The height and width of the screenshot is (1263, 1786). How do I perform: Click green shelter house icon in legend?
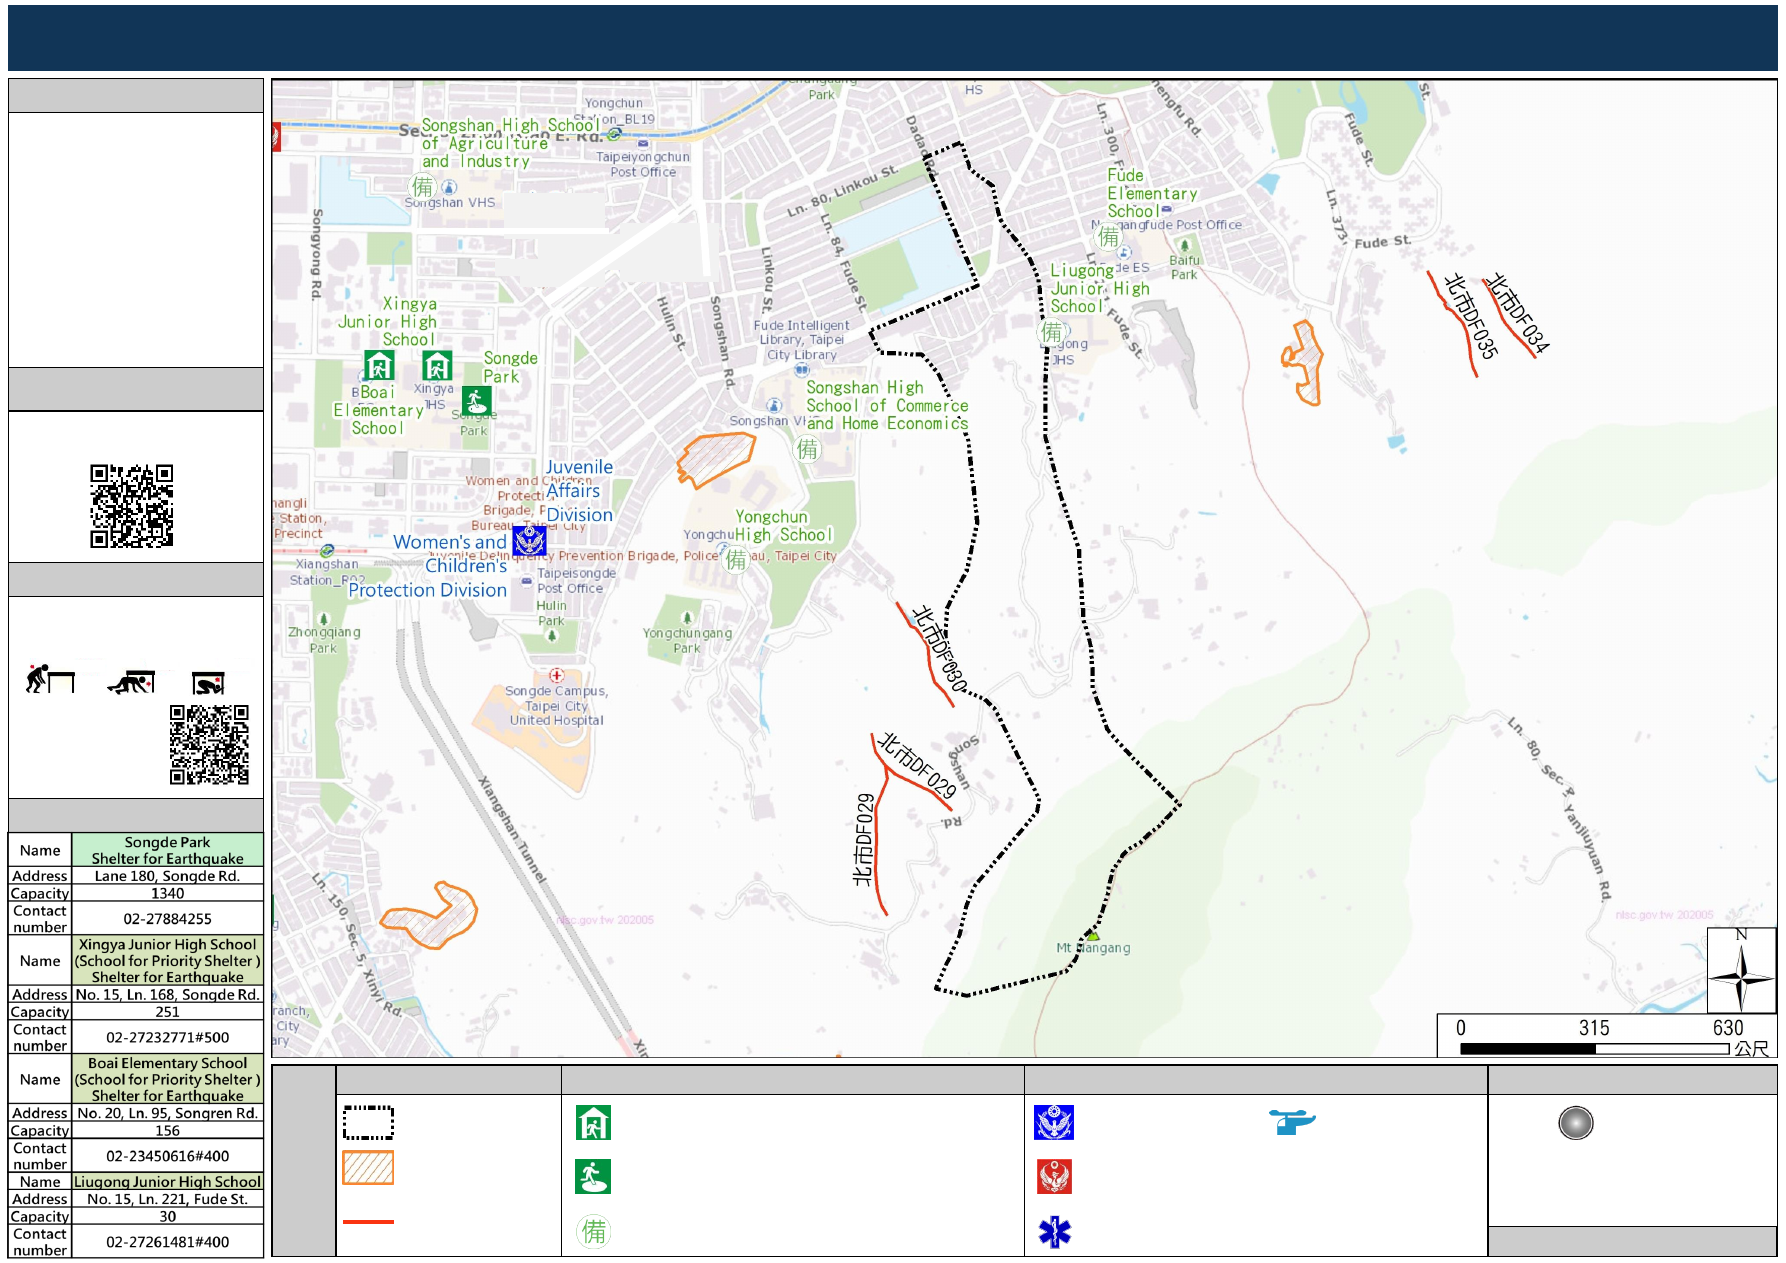tap(593, 1122)
